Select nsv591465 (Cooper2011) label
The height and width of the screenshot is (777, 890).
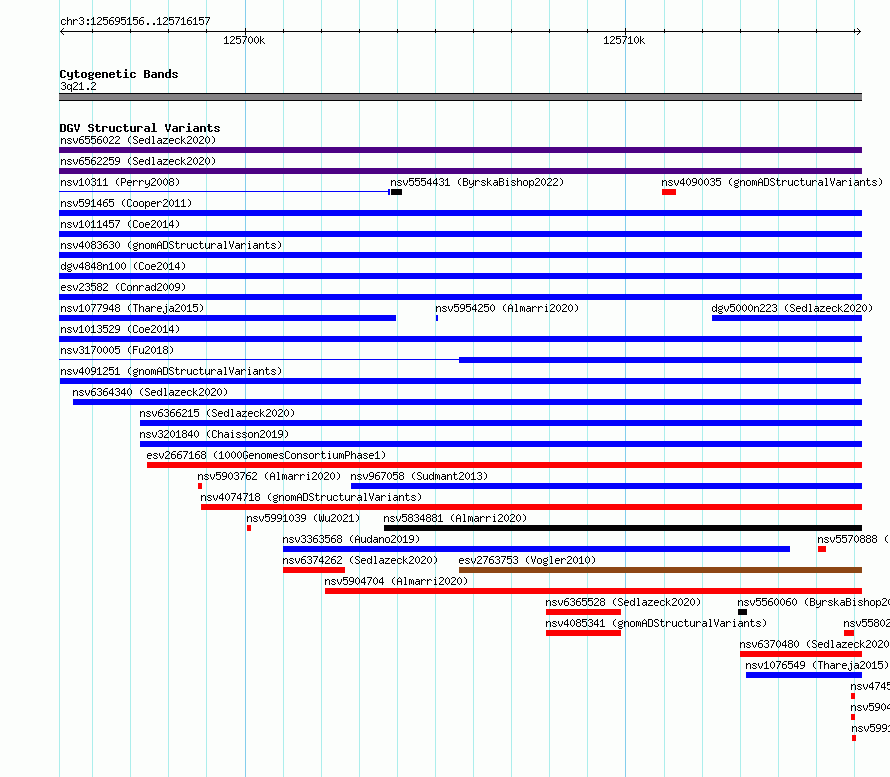[x=126, y=203]
